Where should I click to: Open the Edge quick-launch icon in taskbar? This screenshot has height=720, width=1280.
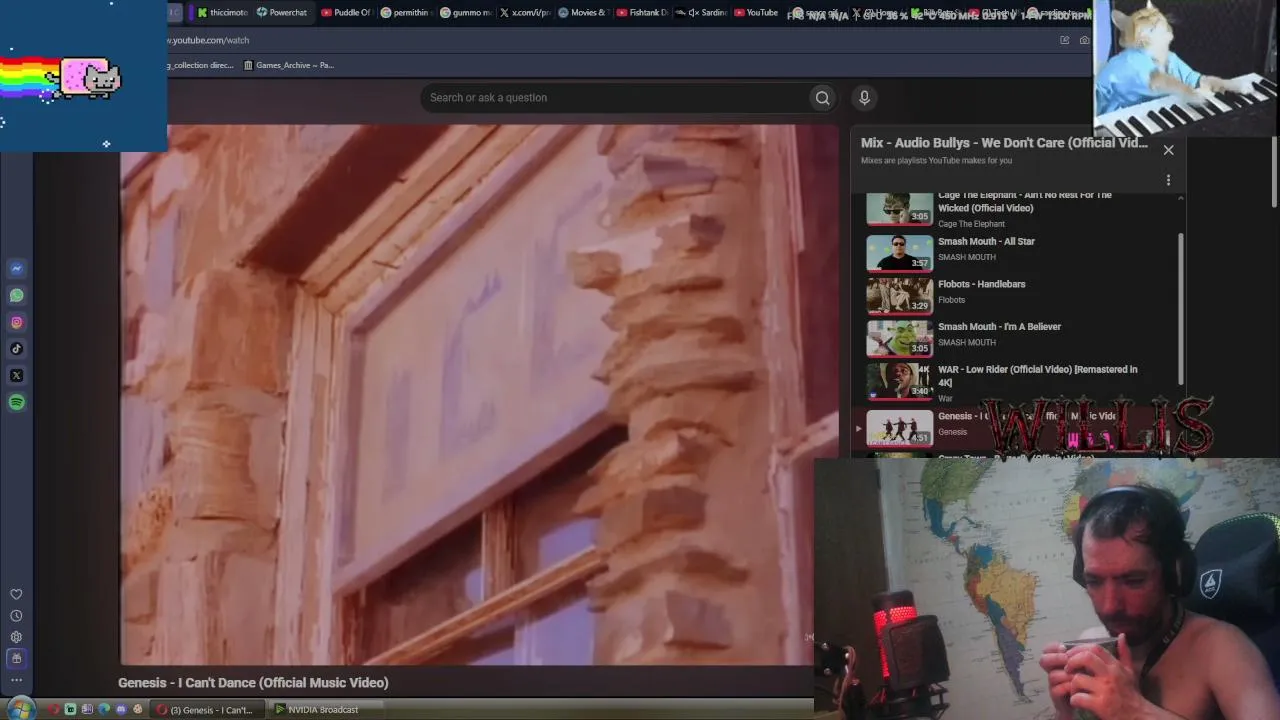pyautogui.click(x=104, y=710)
